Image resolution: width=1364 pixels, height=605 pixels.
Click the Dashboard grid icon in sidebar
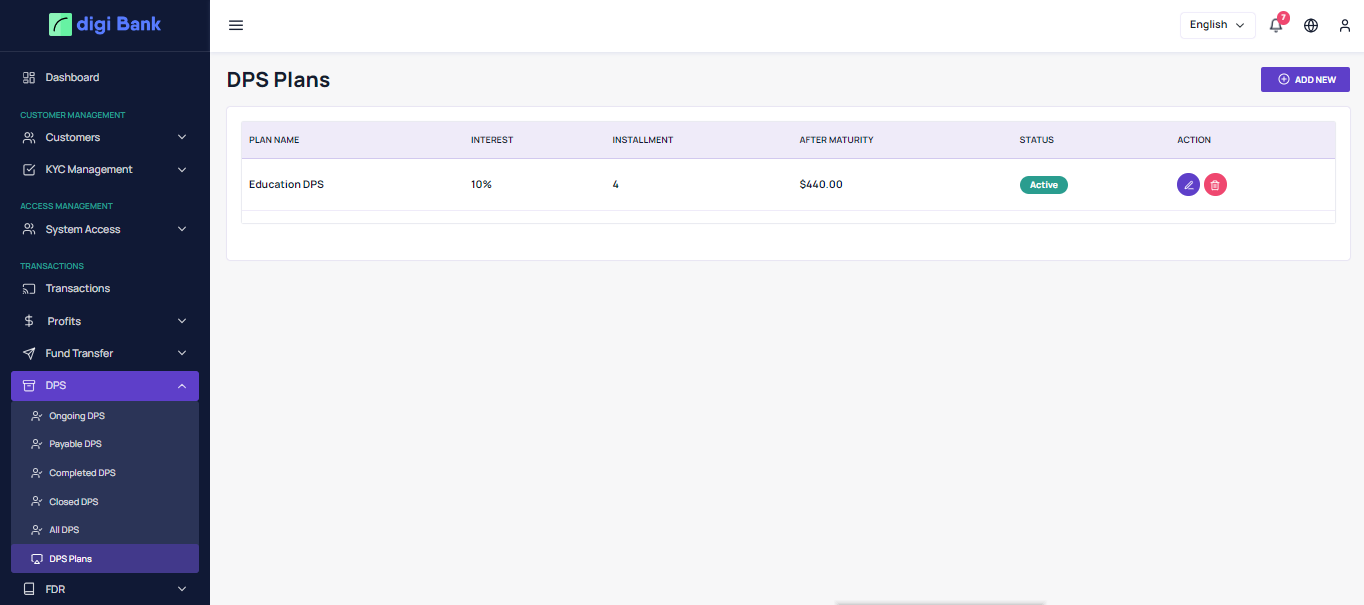point(29,77)
